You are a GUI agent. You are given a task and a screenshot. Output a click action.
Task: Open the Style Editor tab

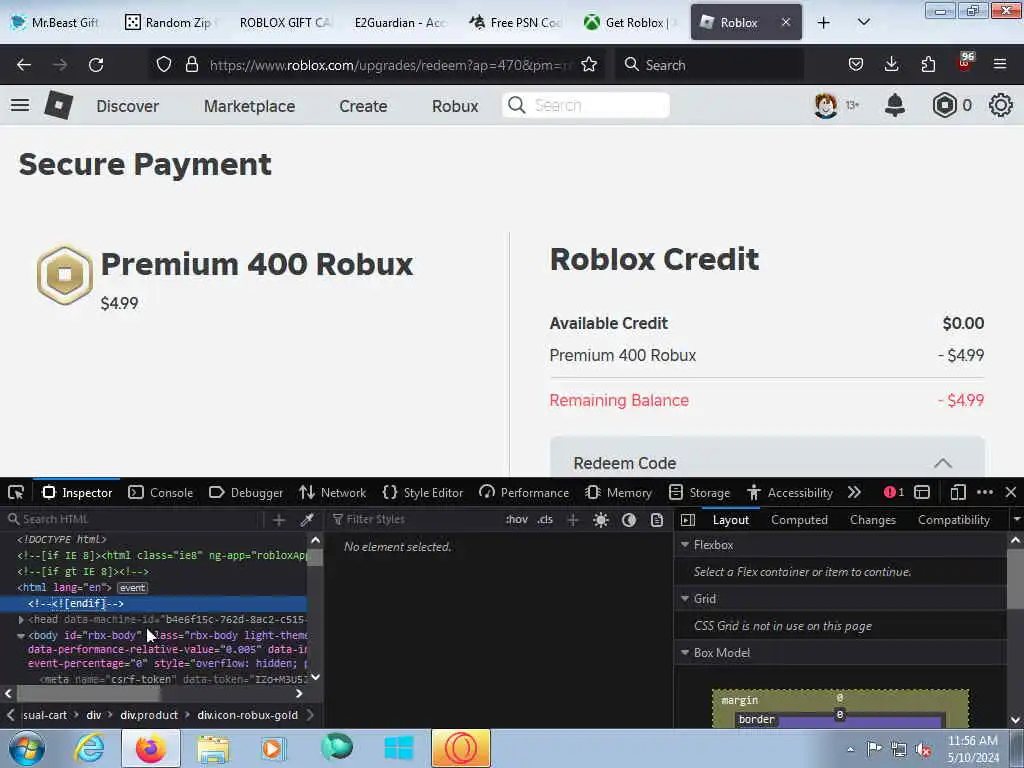pos(423,492)
